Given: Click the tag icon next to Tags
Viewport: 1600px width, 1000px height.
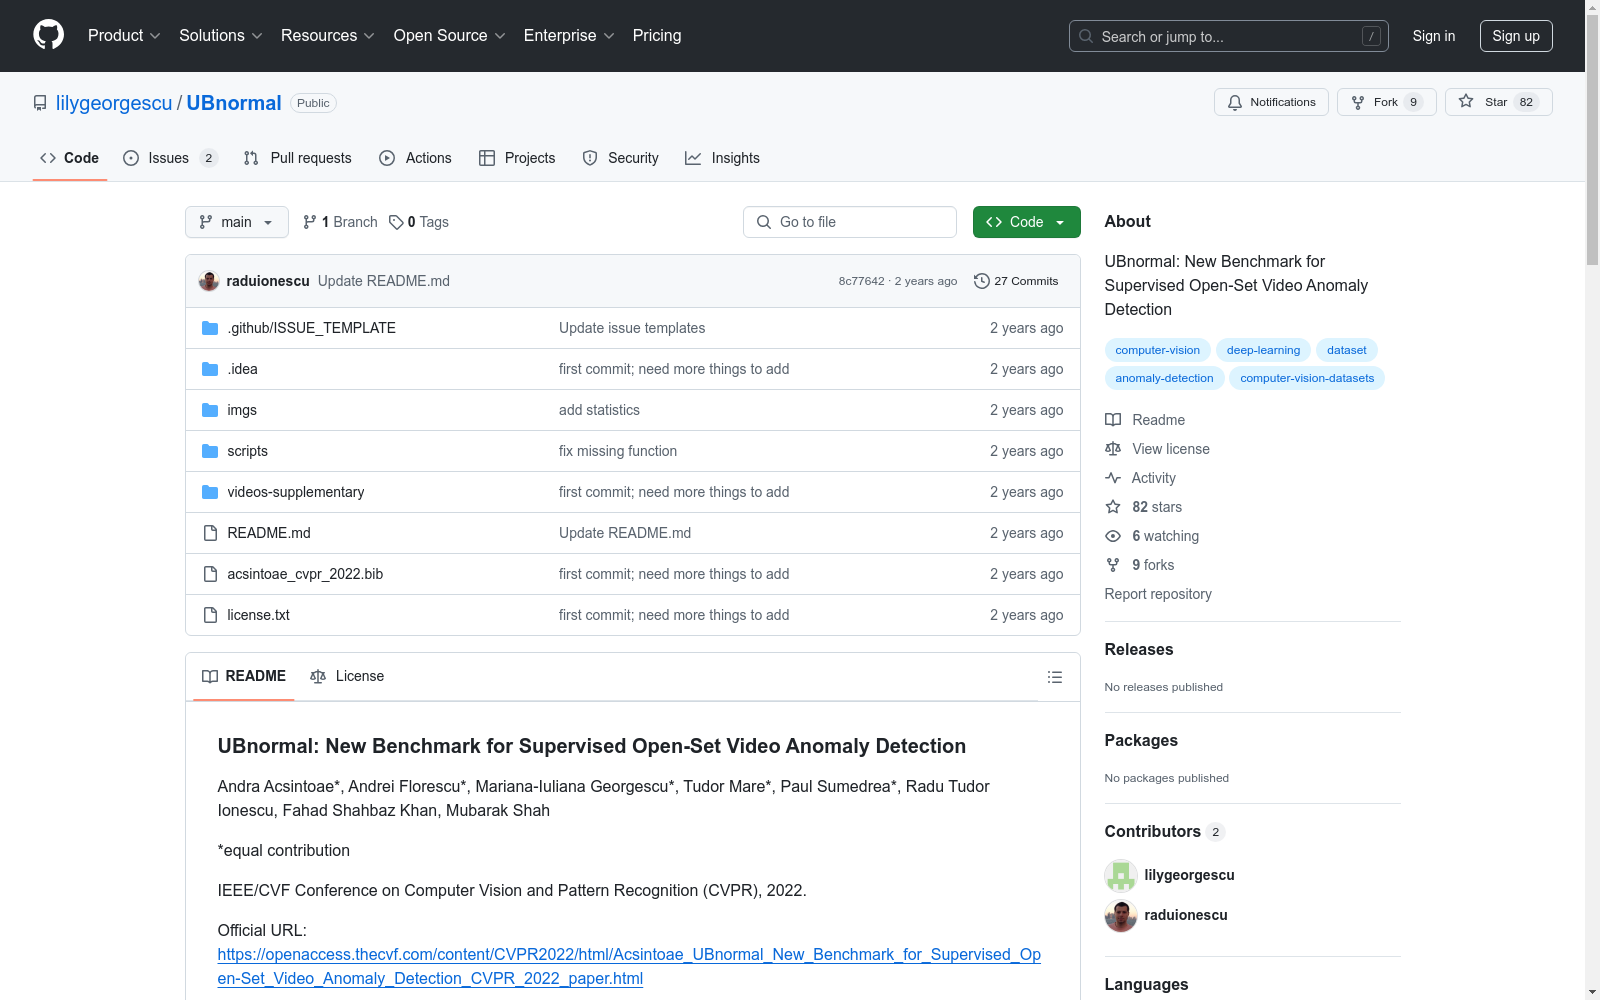Looking at the screenshot, I should coord(396,222).
